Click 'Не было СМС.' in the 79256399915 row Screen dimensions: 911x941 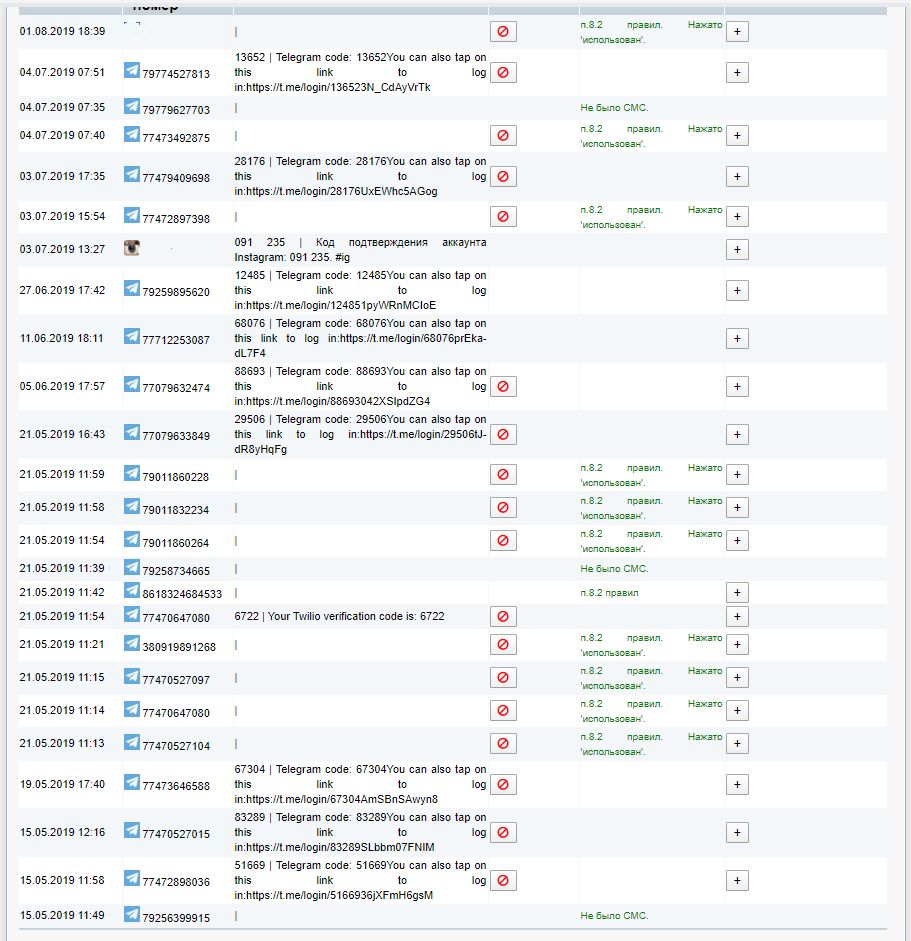tap(615, 916)
